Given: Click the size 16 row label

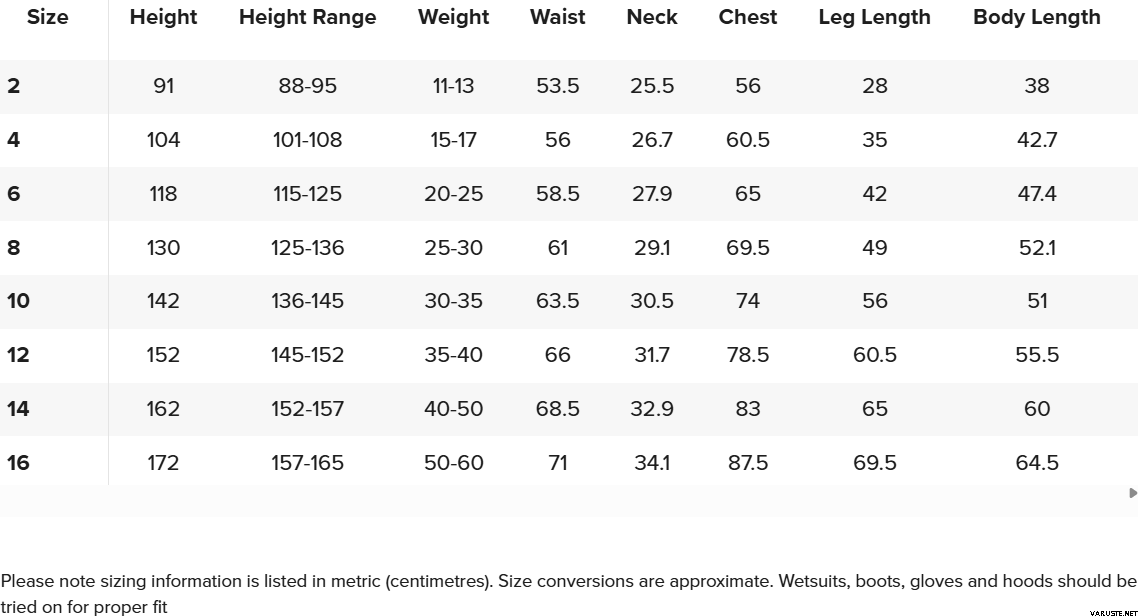Looking at the screenshot, I should 18,463.
